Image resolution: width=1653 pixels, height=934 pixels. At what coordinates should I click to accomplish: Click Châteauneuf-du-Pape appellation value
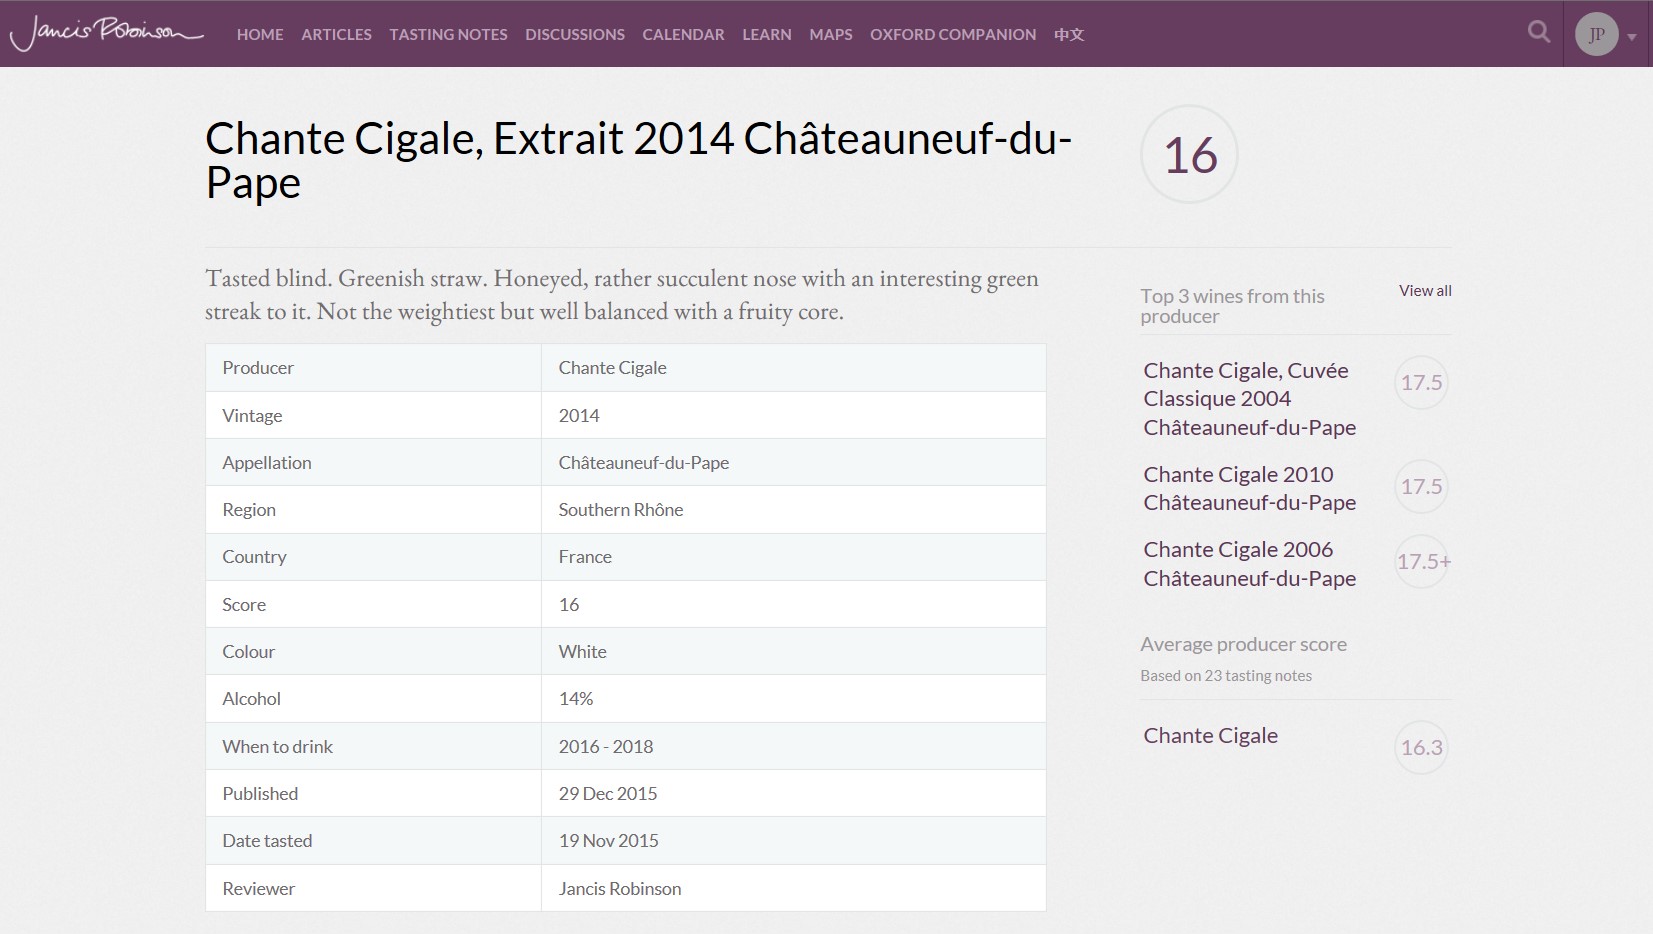[x=644, y=462]
